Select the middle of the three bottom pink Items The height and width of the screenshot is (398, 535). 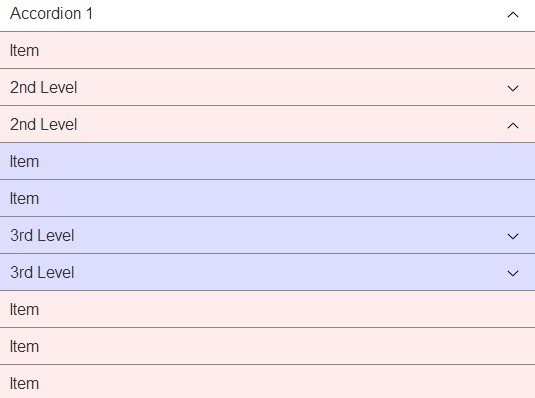pyautogui.click(x=268, y=346)
